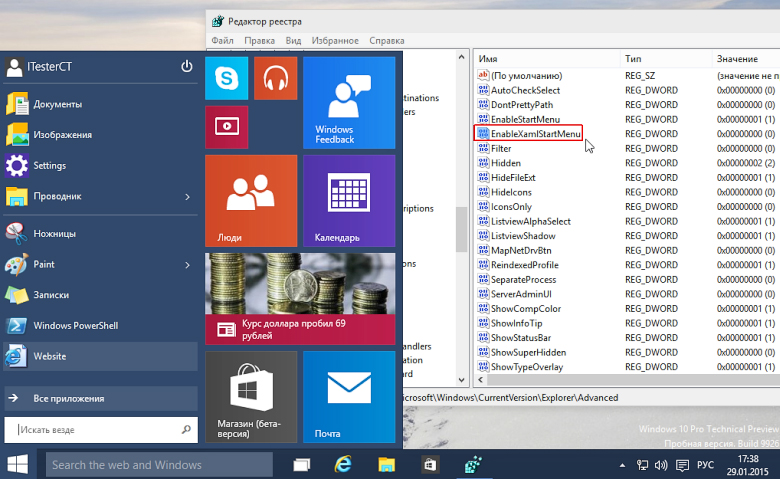
Task: Click the tree pane scroll up arrow
Action: [x=462, y=57]
